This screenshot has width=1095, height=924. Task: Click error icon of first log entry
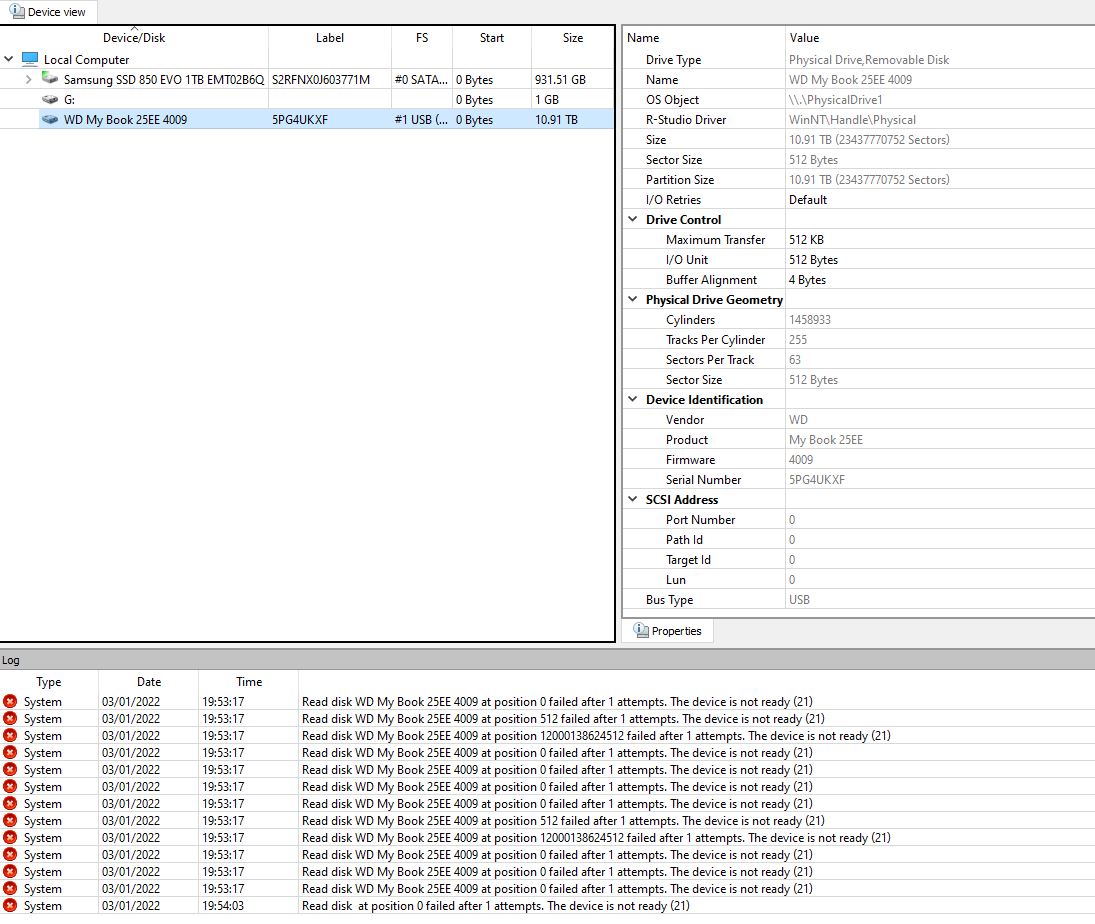coord(10,701)
